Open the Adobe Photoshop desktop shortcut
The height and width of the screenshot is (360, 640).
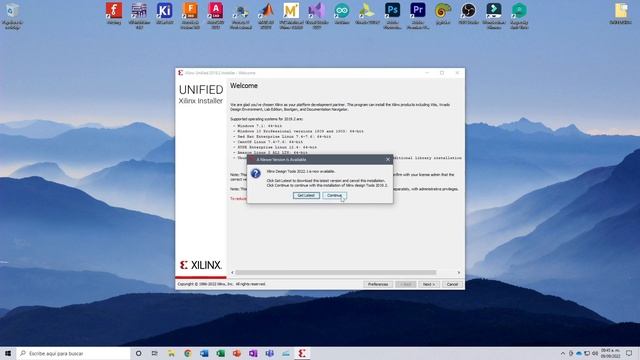point(393,16)
